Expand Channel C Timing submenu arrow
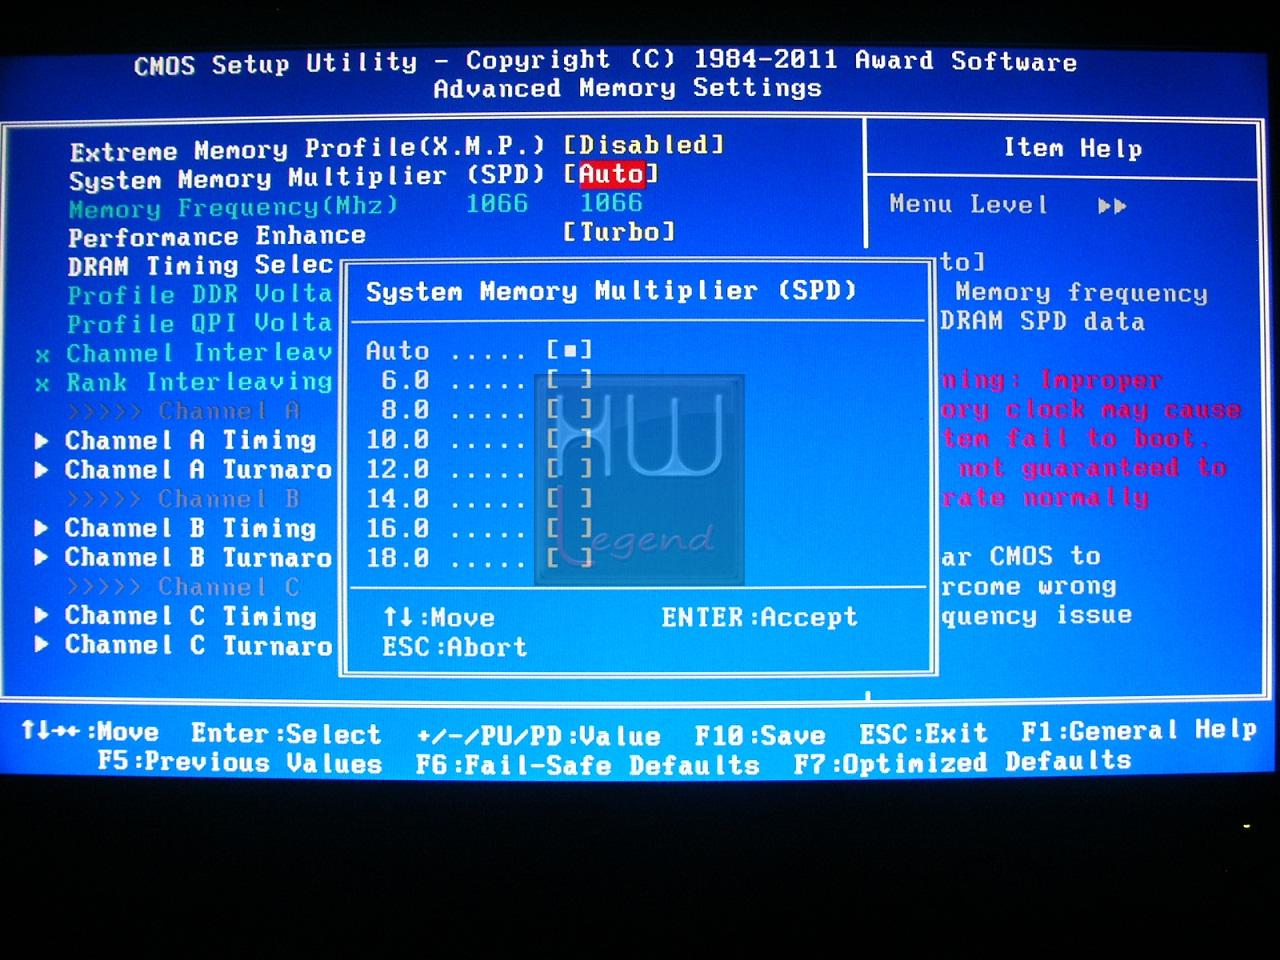 (x=42, y=616)
